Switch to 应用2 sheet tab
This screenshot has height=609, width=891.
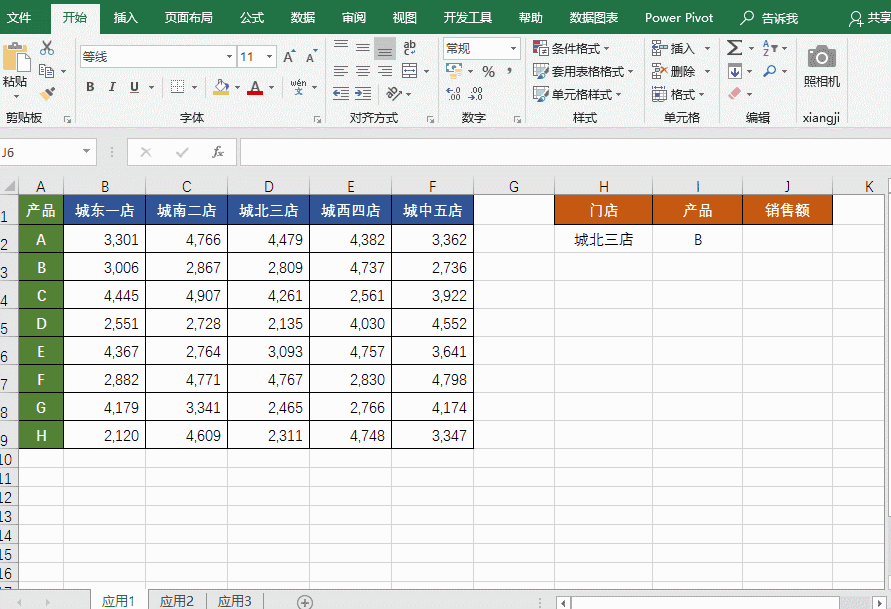click(x=177, y=600)
